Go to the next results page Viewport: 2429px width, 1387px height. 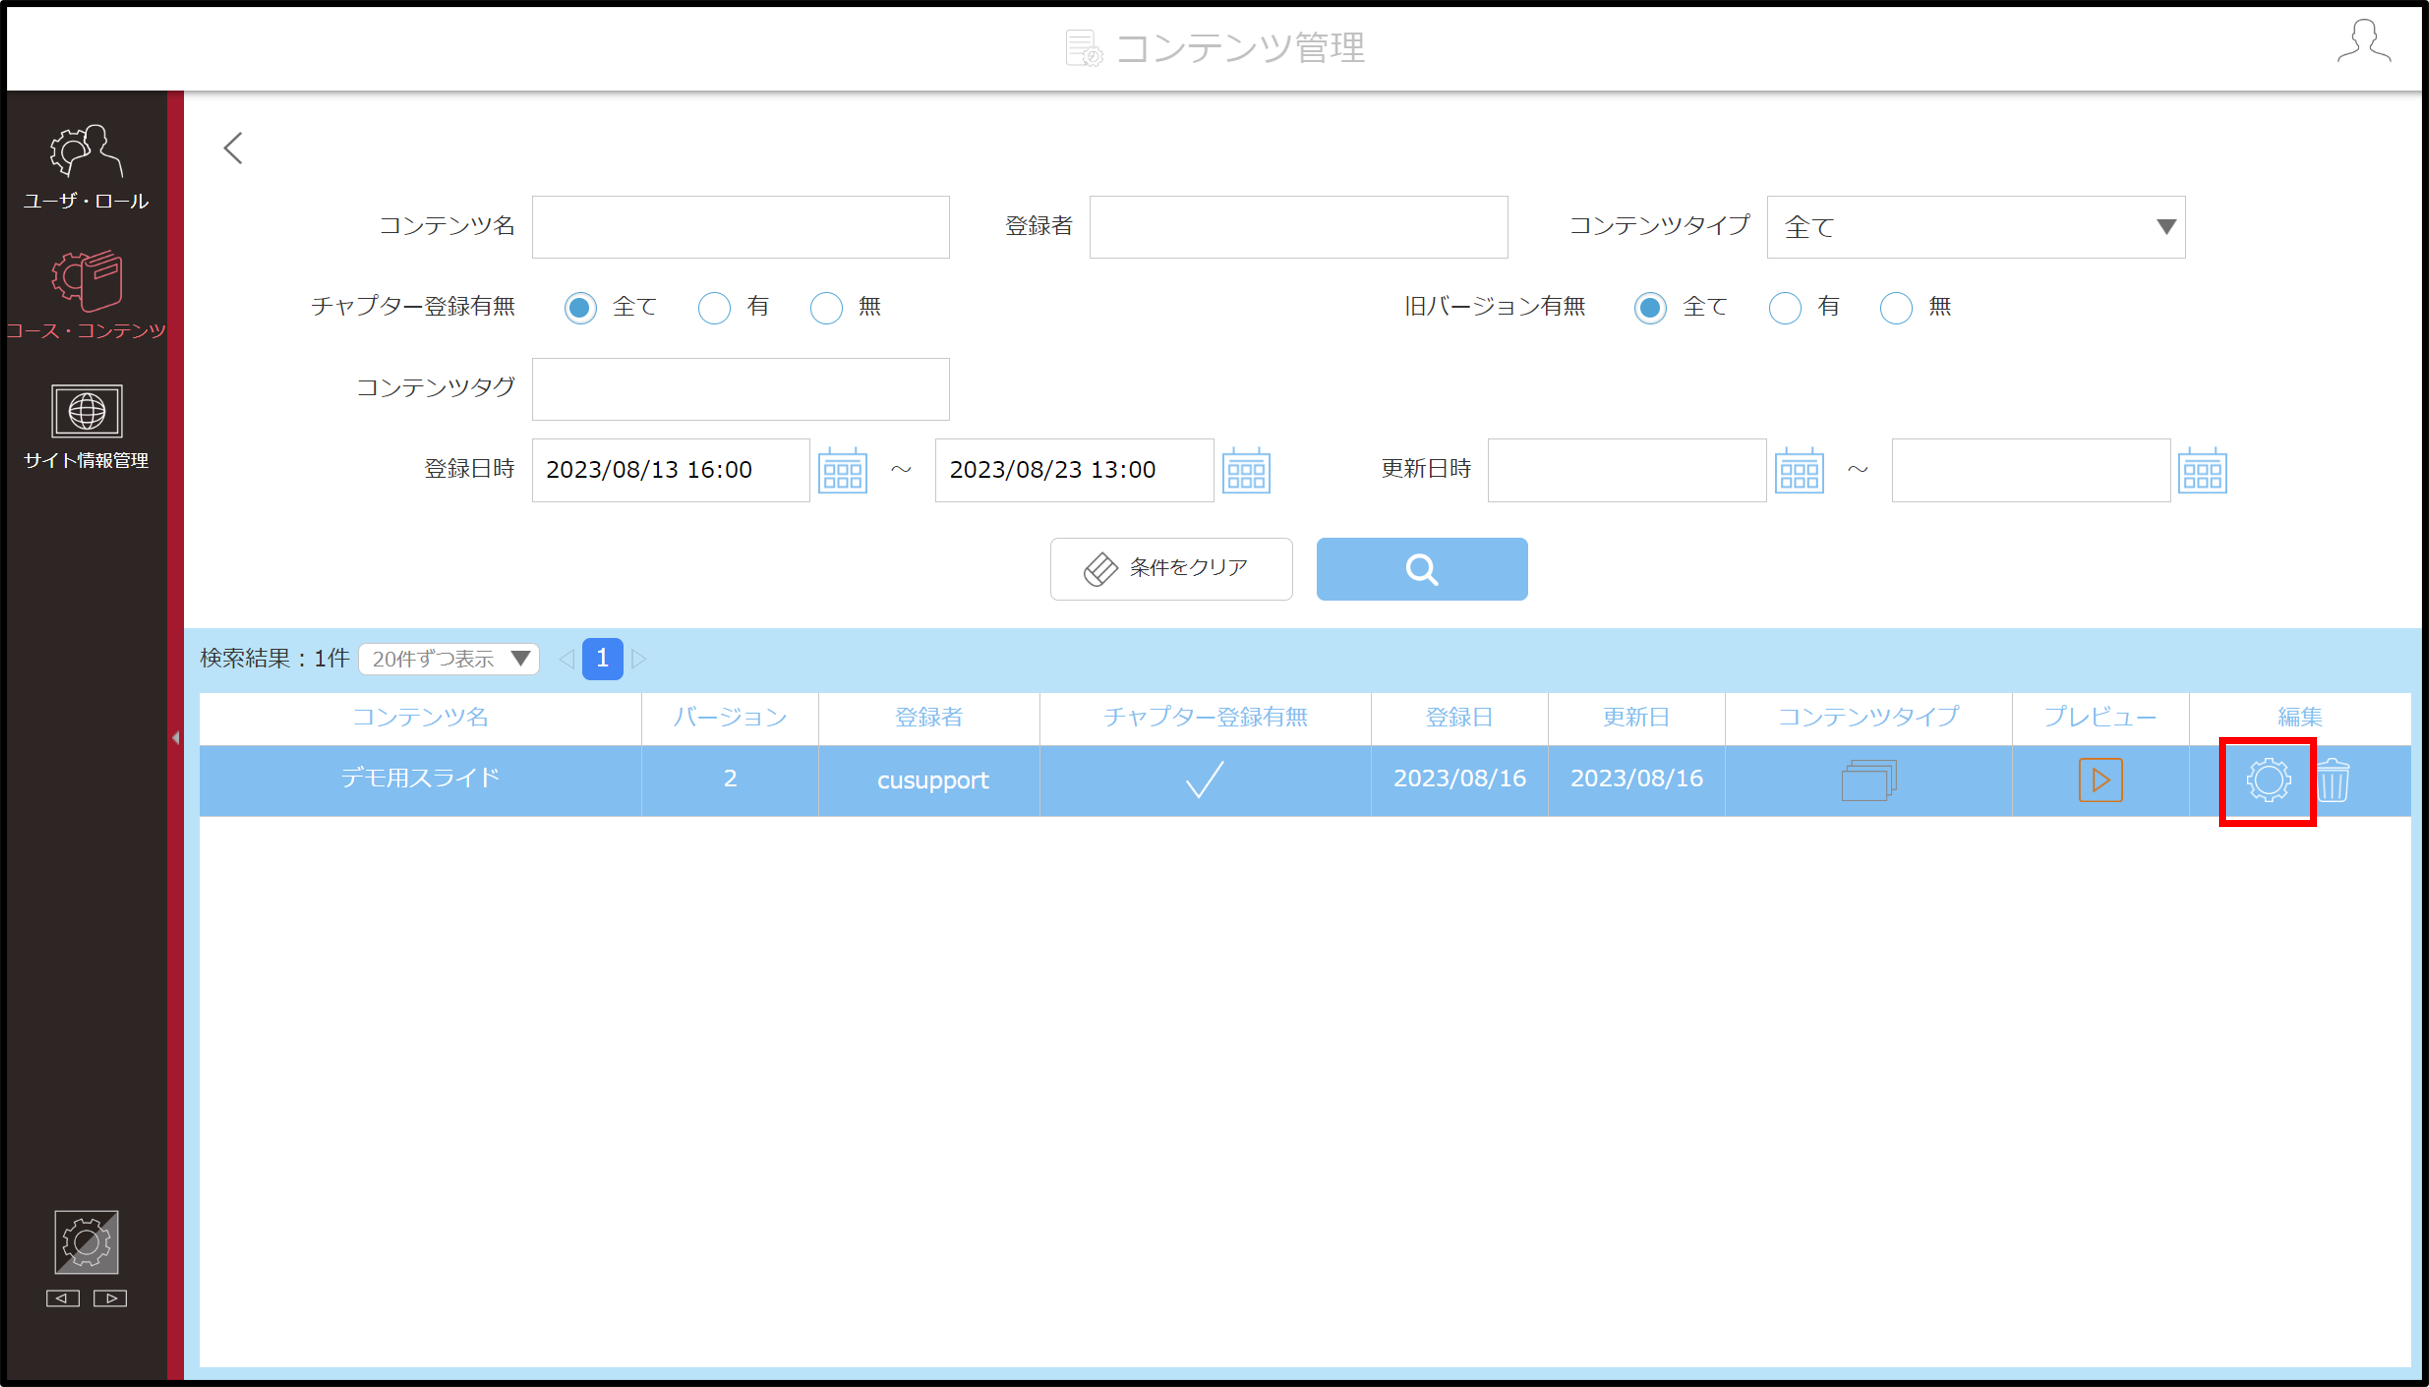[x=639, y=659]
